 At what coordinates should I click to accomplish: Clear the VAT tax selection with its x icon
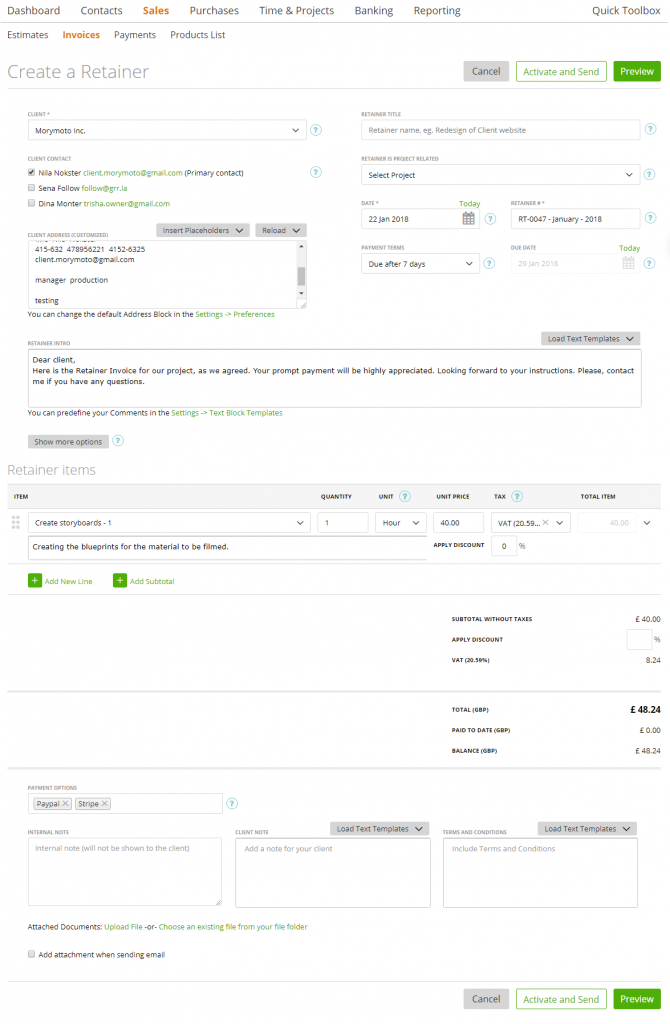544,522
